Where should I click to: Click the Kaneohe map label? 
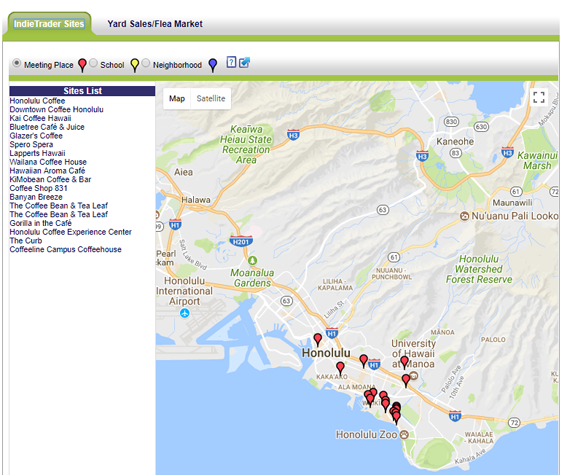pyautogui.click(x=455, y=141)
